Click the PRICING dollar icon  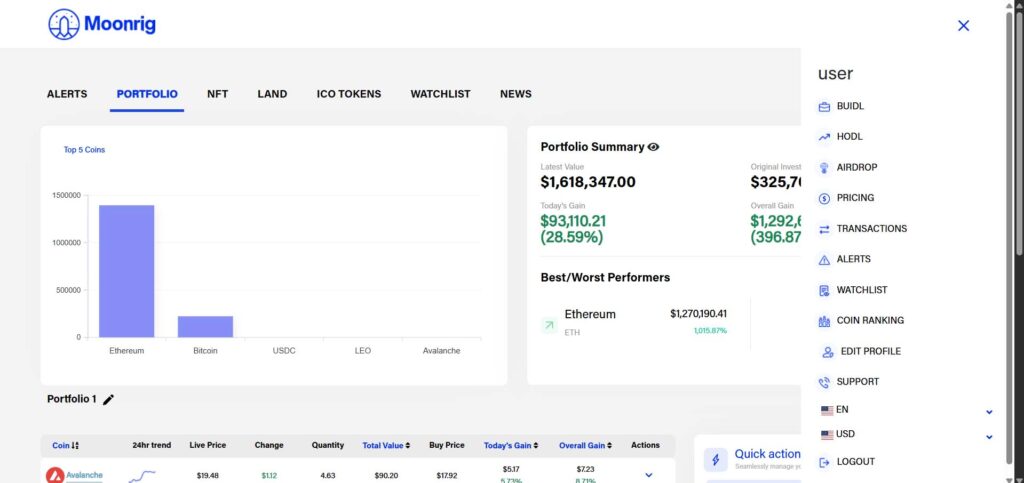click(x=824, y=198)
